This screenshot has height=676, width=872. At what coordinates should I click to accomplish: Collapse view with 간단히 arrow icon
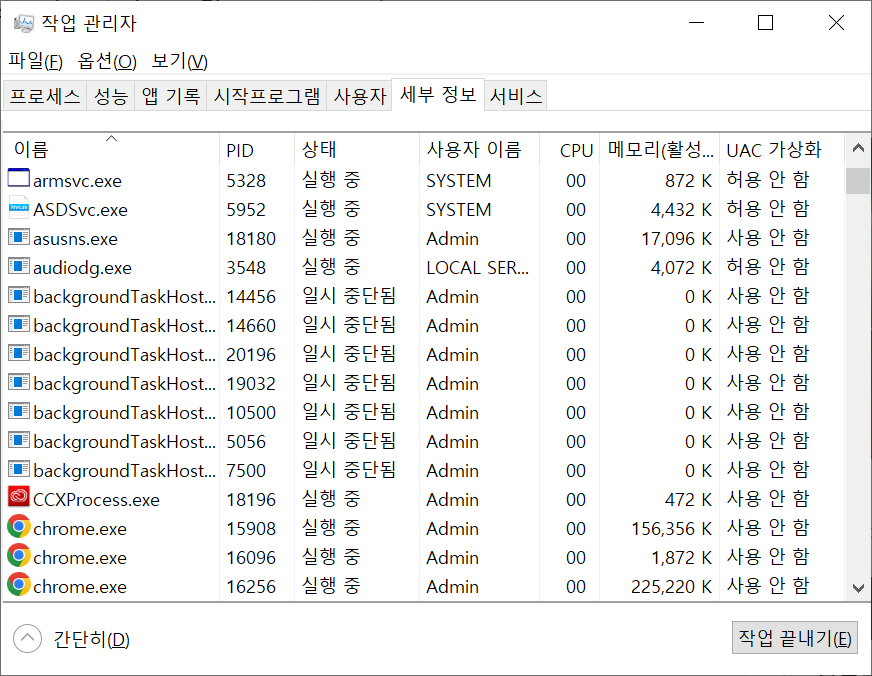(27, 639)
